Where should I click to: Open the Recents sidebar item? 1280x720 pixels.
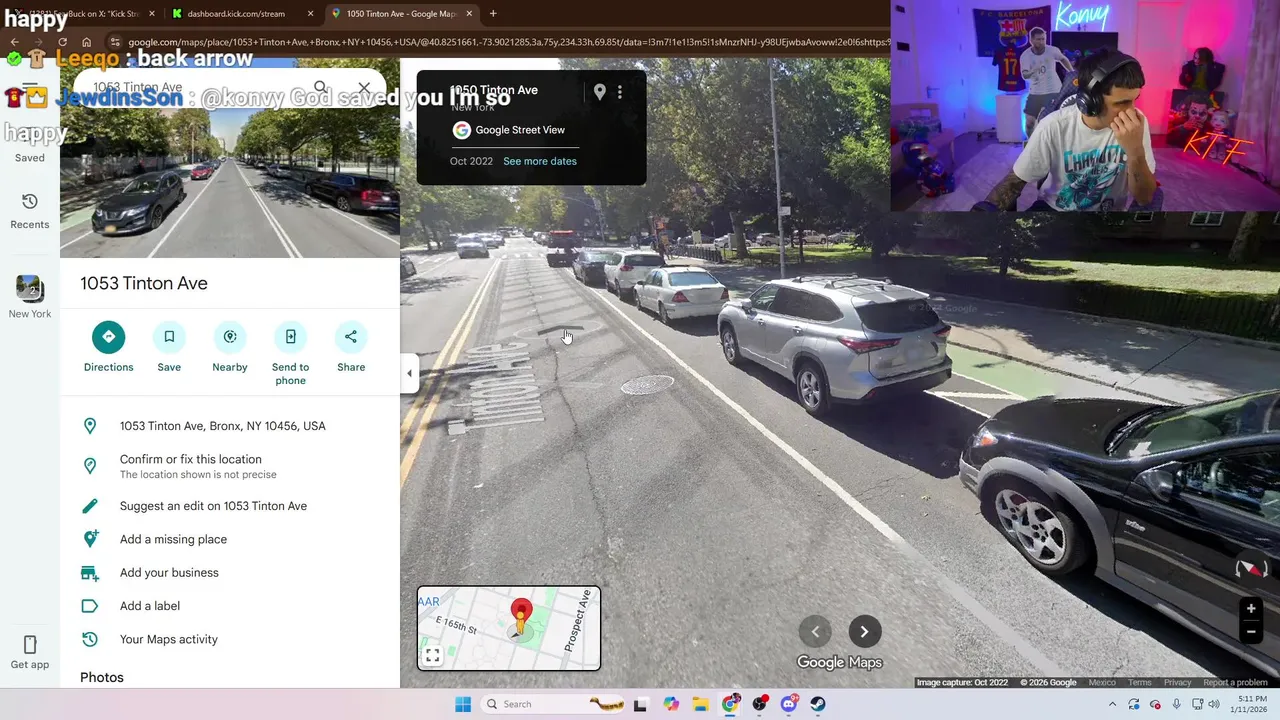[x=30, y=211]
